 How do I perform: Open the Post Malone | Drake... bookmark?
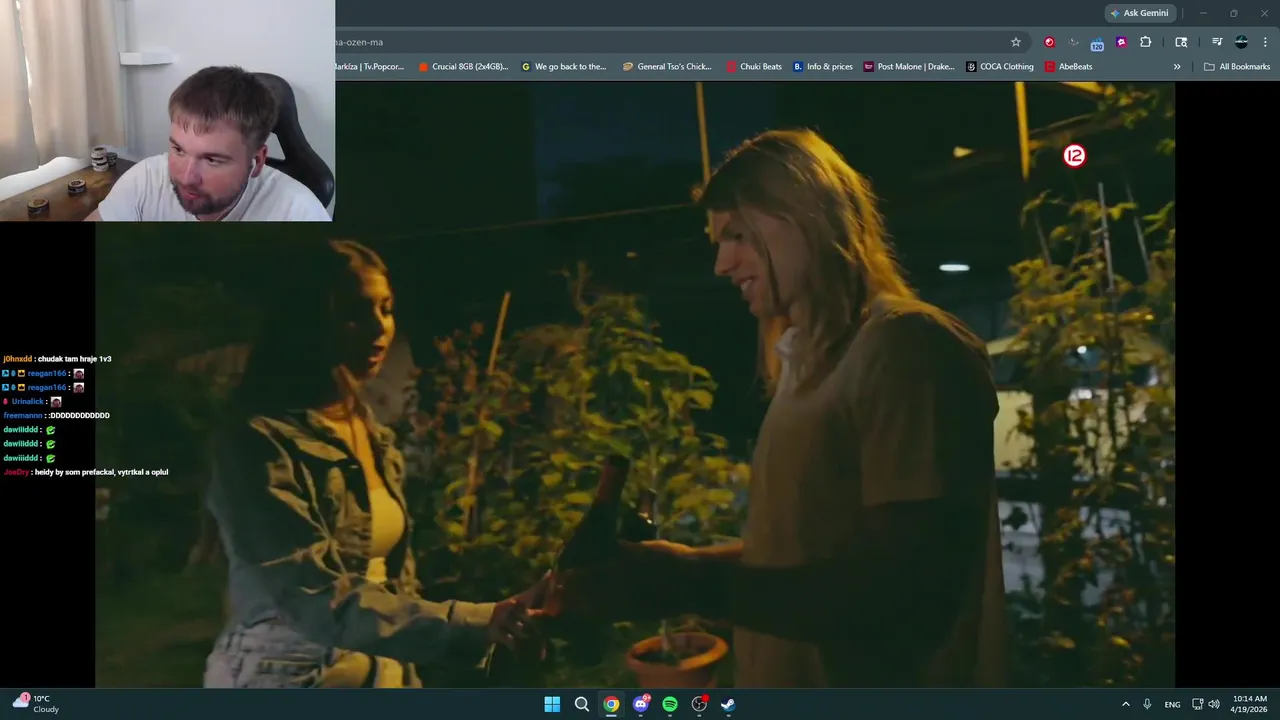click(909, 67)
